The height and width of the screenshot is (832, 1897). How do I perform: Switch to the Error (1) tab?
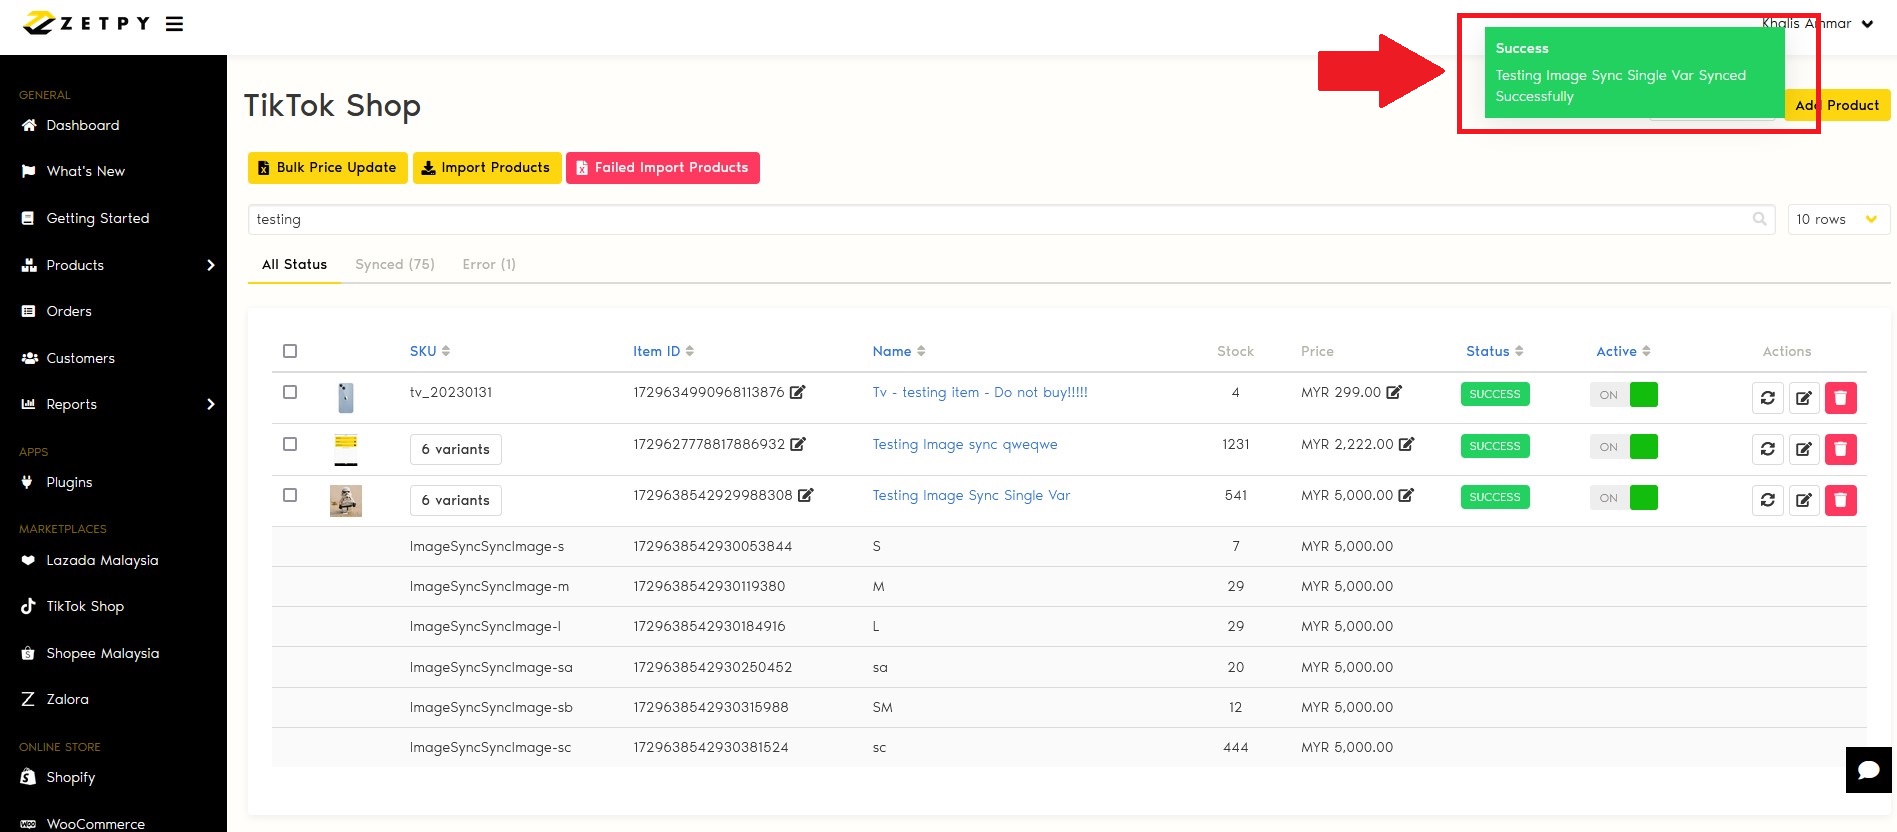(x=488, y=264)
